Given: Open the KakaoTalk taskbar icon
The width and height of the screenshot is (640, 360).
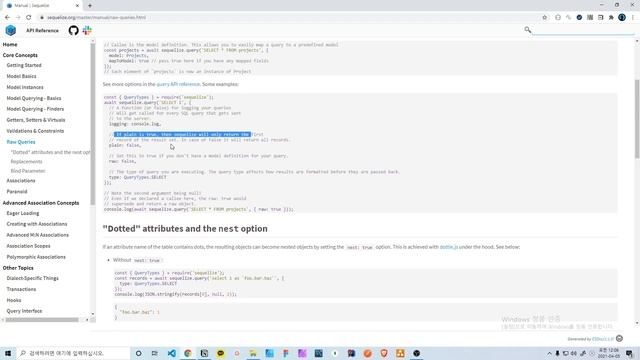Looking at the screenshot, I should pos(220,353).
